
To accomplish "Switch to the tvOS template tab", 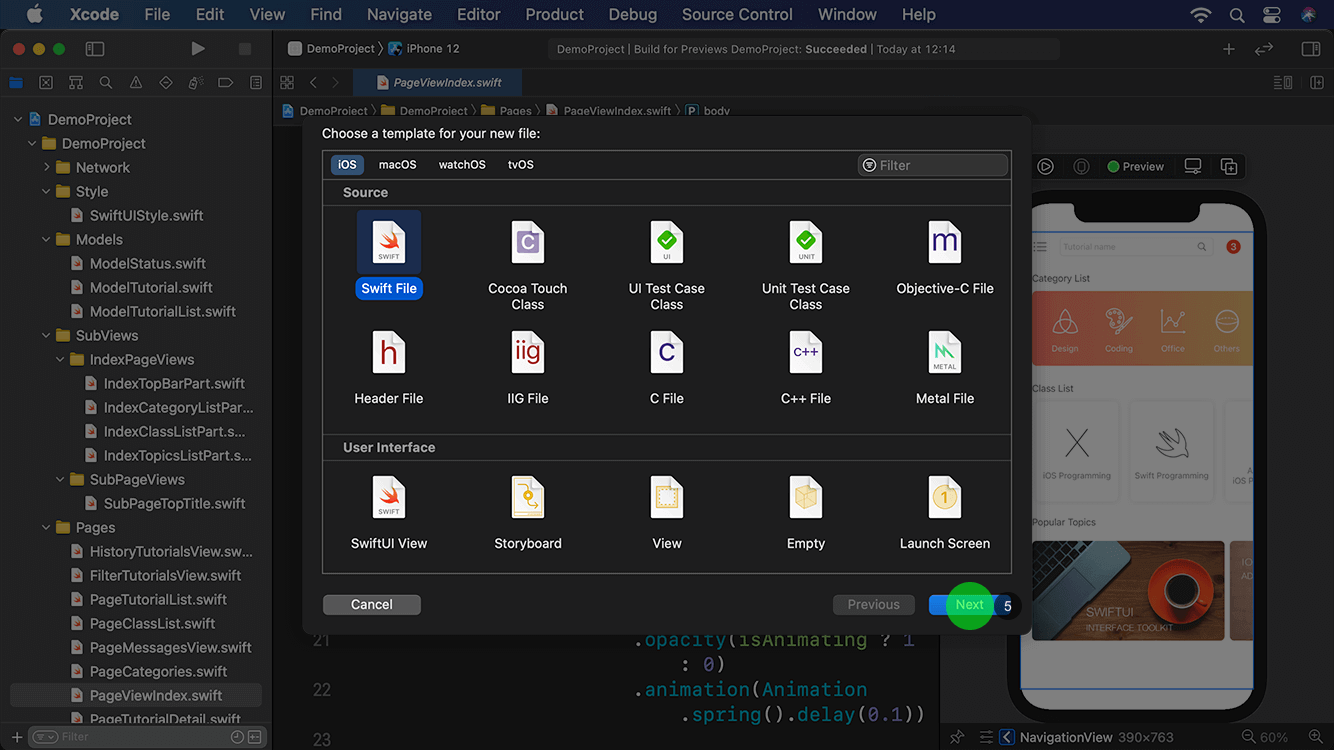I will pyautogui.click(x=520, y=165).
